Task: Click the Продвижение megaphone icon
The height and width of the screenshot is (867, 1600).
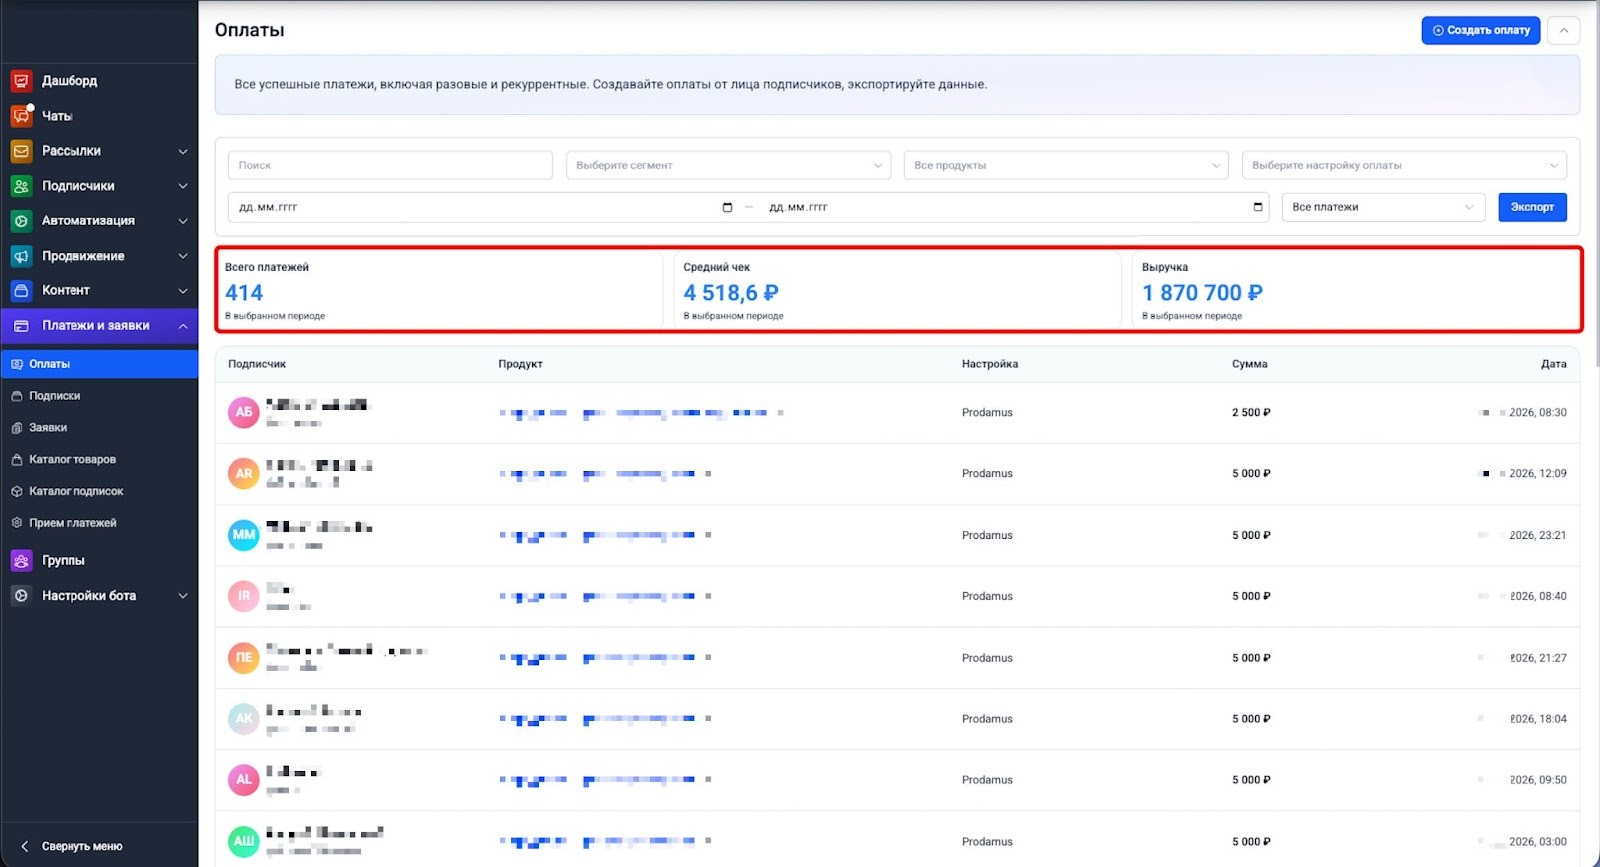Action: tap(21, 256)
